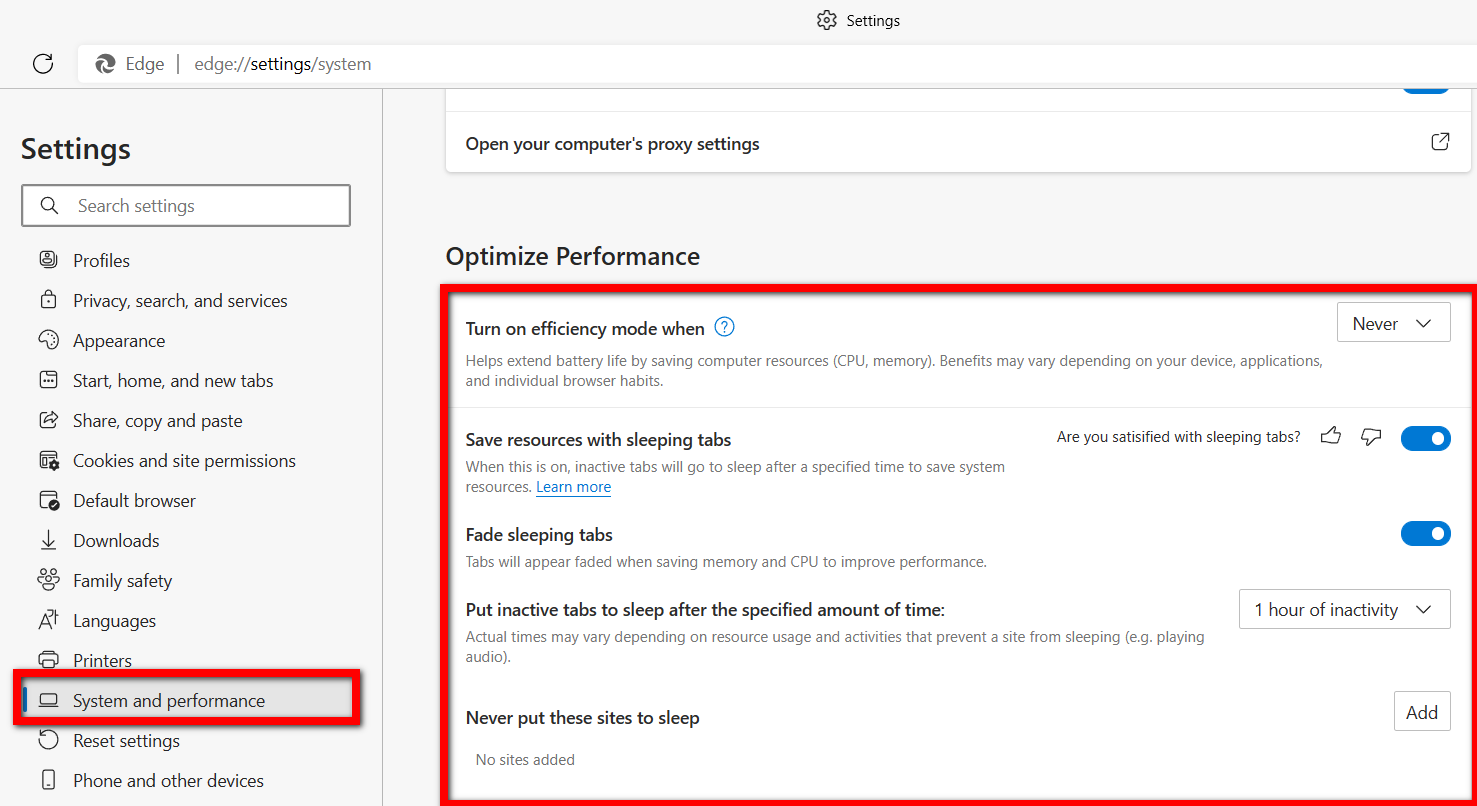Open the efficiency mode Never dropdown
Viewport: 1477px width, 806px height.
(1393, 323)
